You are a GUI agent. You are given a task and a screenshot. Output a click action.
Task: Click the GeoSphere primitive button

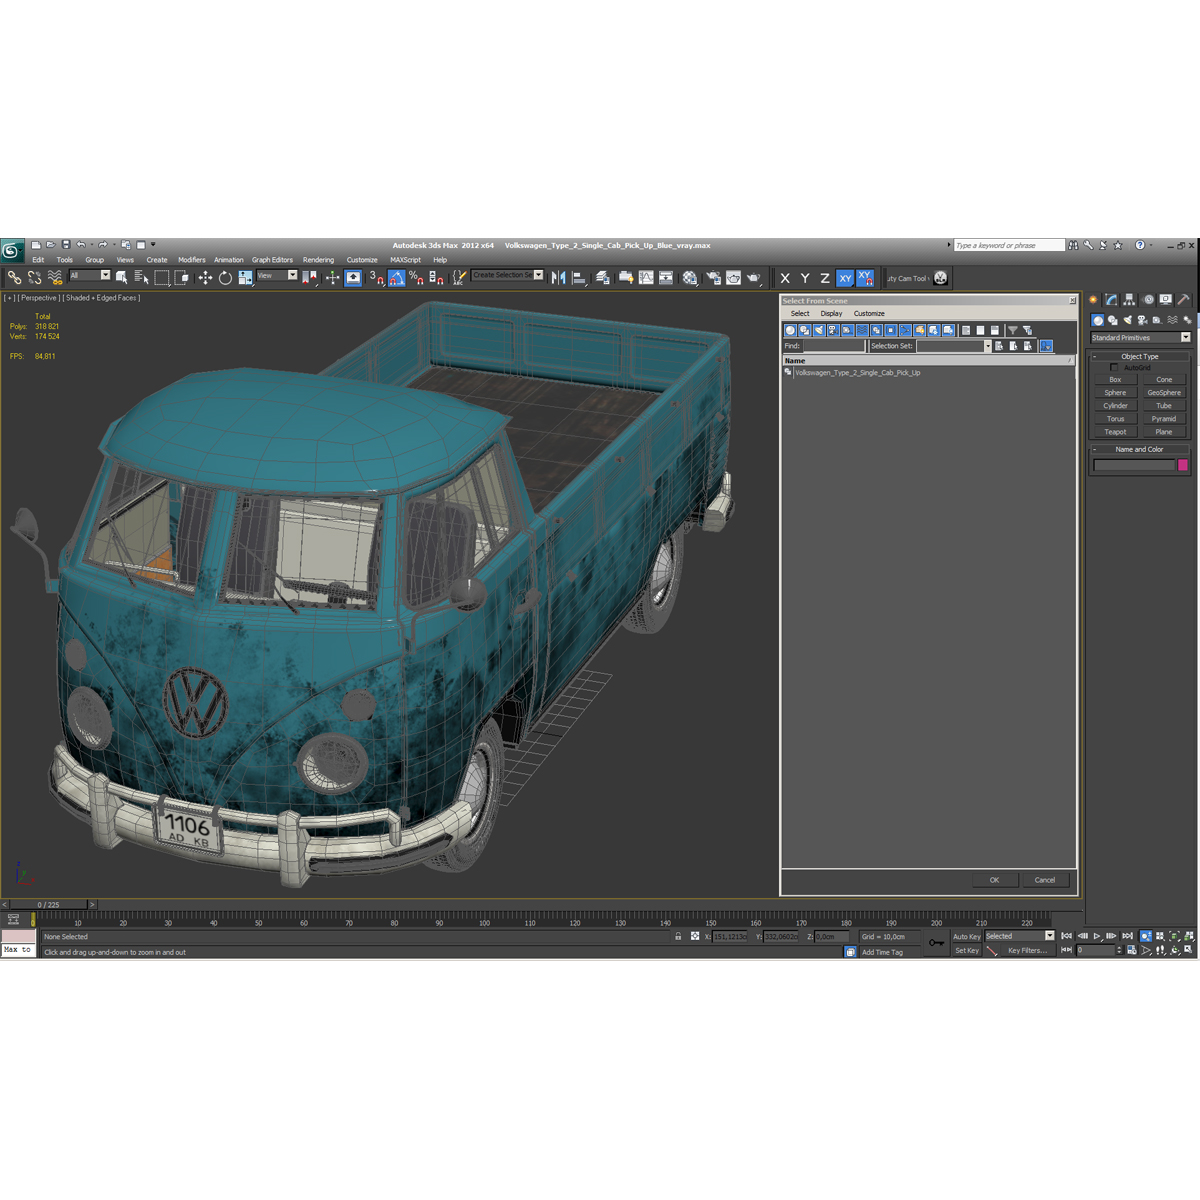(x=1164, y=393)
